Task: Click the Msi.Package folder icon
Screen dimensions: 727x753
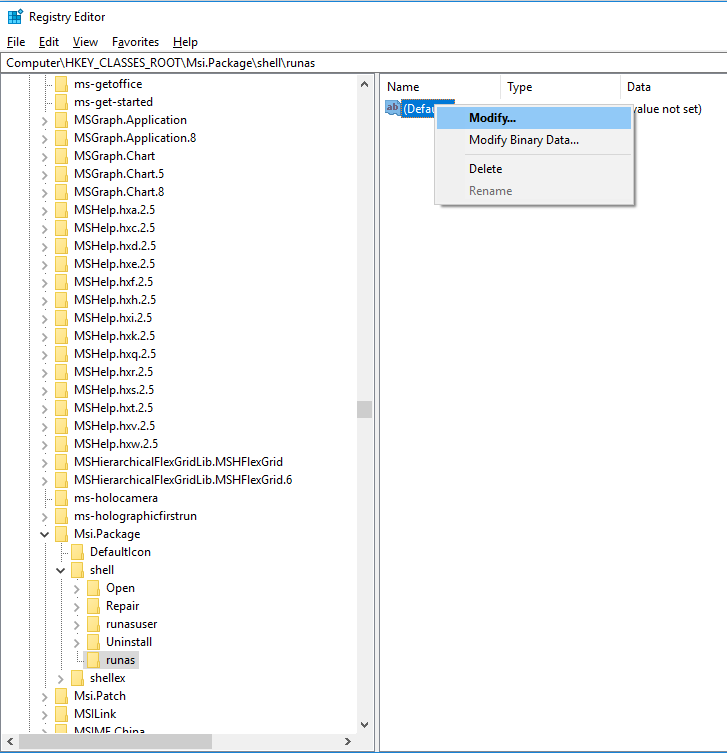Action: coord(61,534)
